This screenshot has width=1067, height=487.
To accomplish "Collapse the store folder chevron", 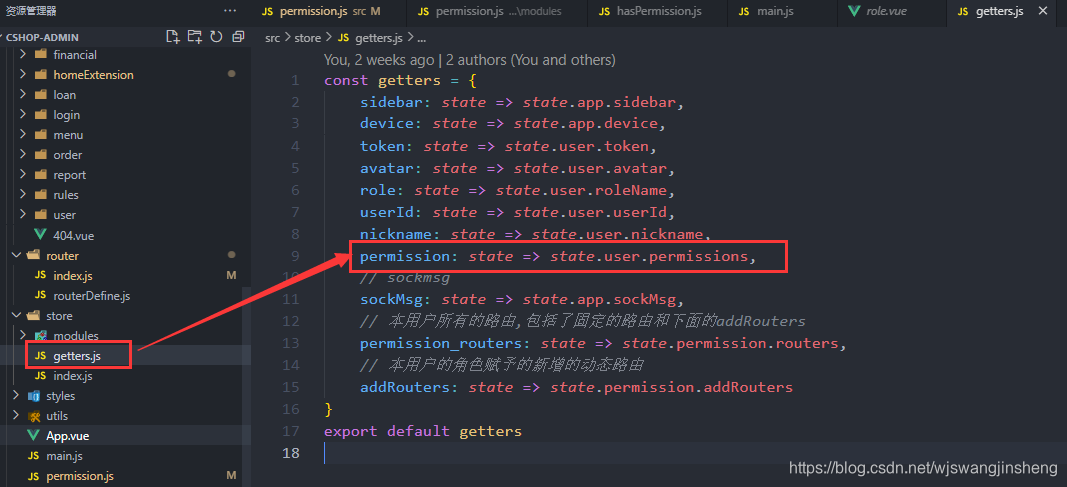I will [16, 316].
